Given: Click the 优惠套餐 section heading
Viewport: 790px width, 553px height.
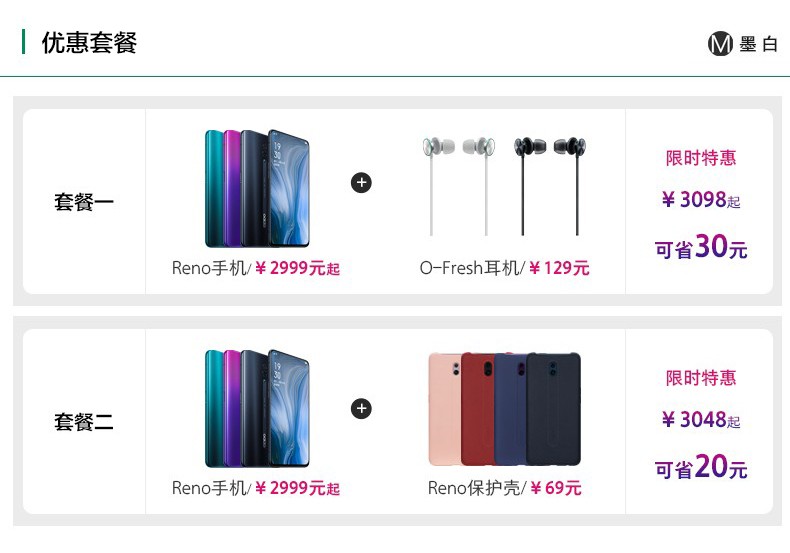Looking at the screenshot, I should pos(89,42).
